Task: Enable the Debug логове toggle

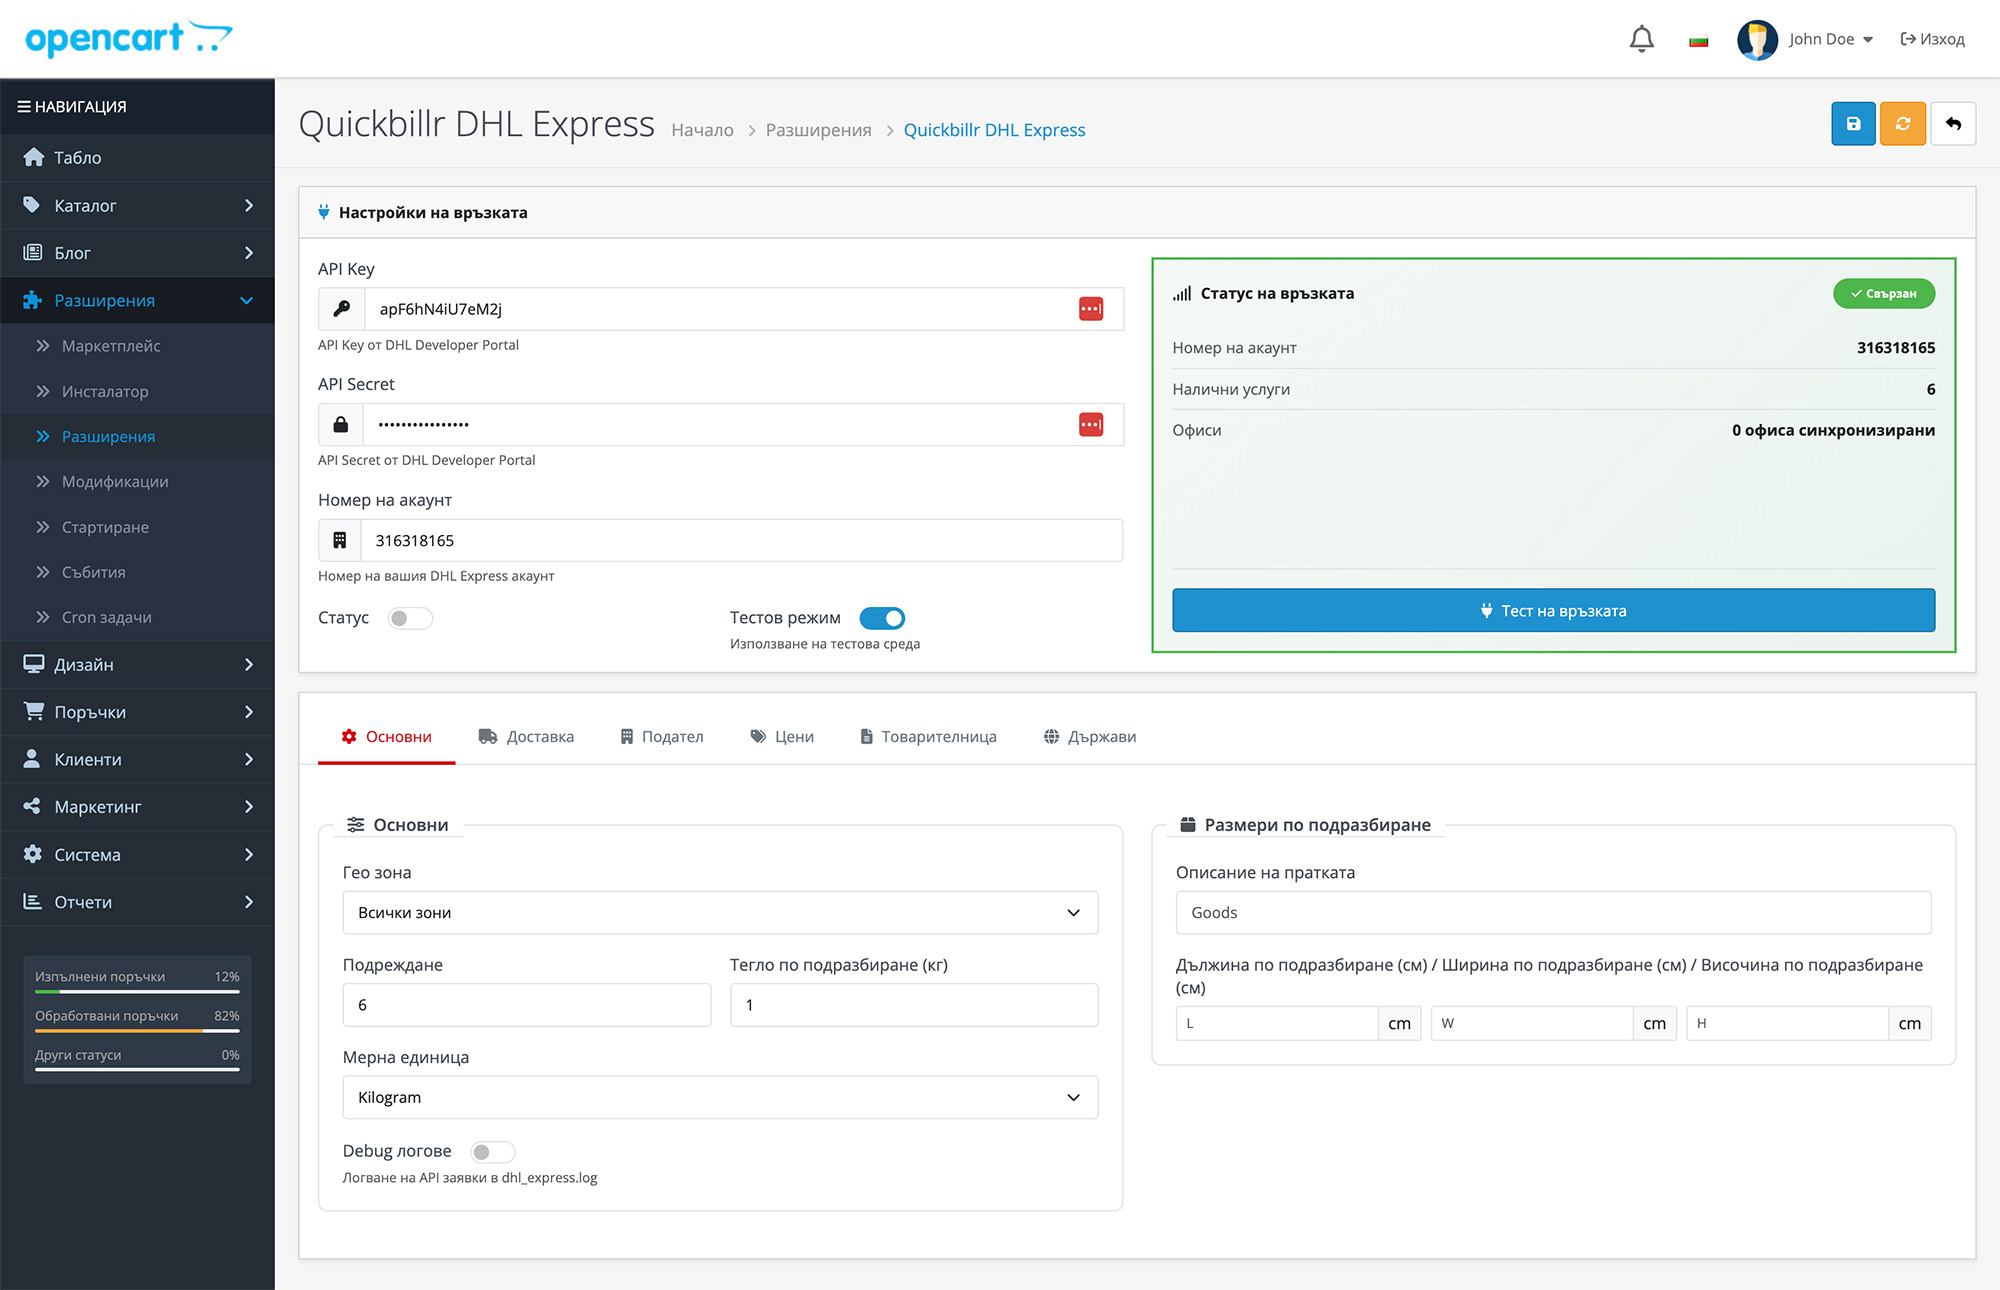Action: click(492, 1152)
